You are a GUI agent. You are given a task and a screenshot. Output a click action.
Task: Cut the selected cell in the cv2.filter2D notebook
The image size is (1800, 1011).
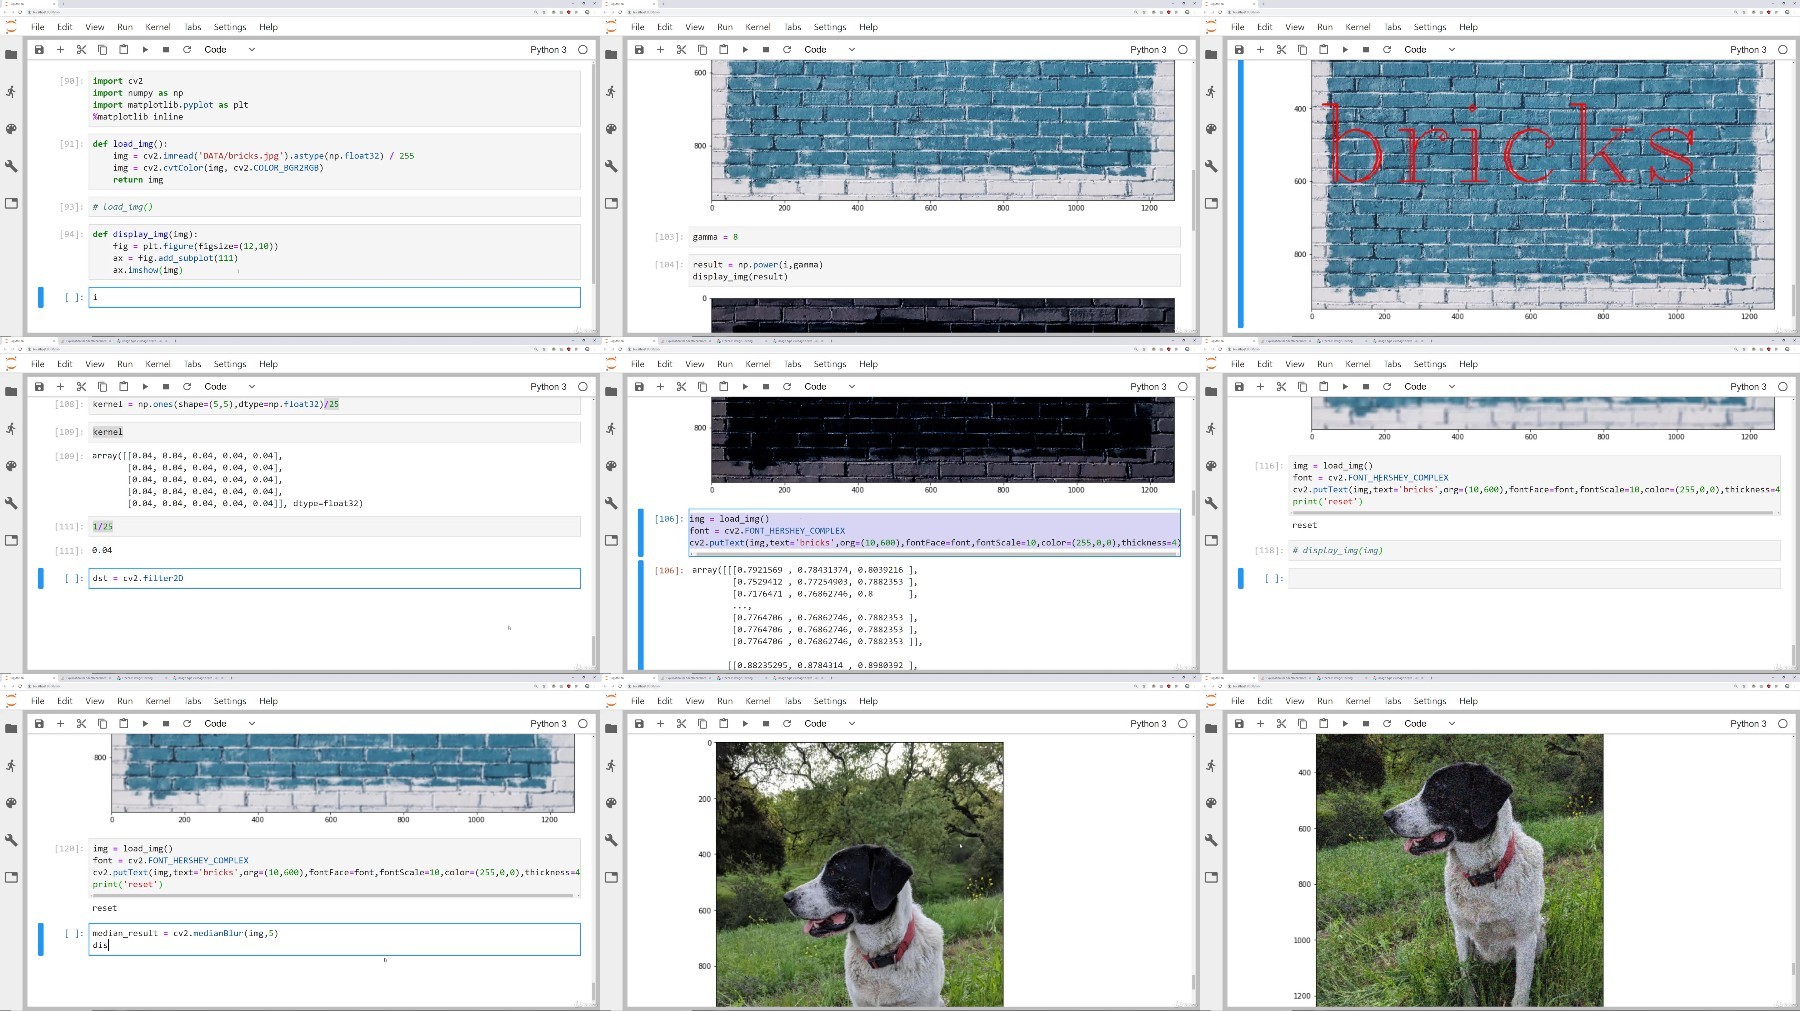[x=81, y=386]
